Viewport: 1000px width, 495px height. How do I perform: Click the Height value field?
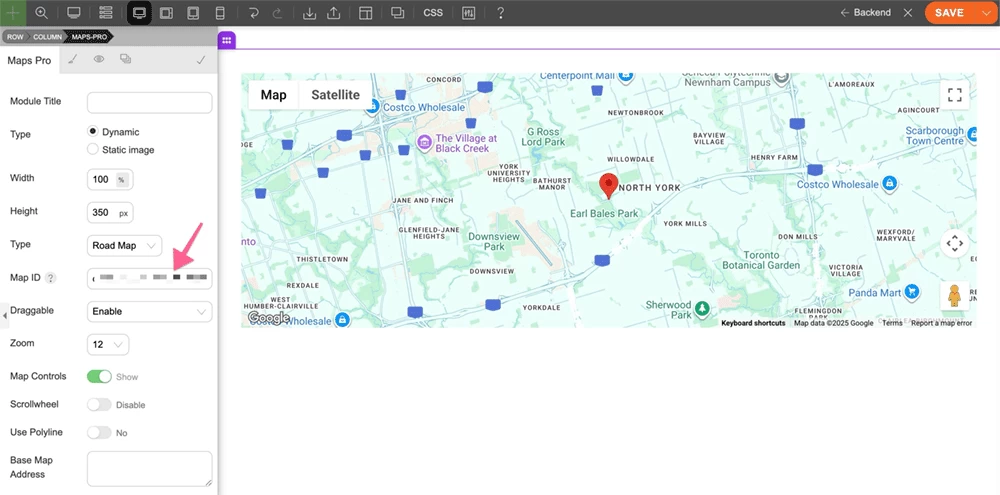(x=101, y=212)
